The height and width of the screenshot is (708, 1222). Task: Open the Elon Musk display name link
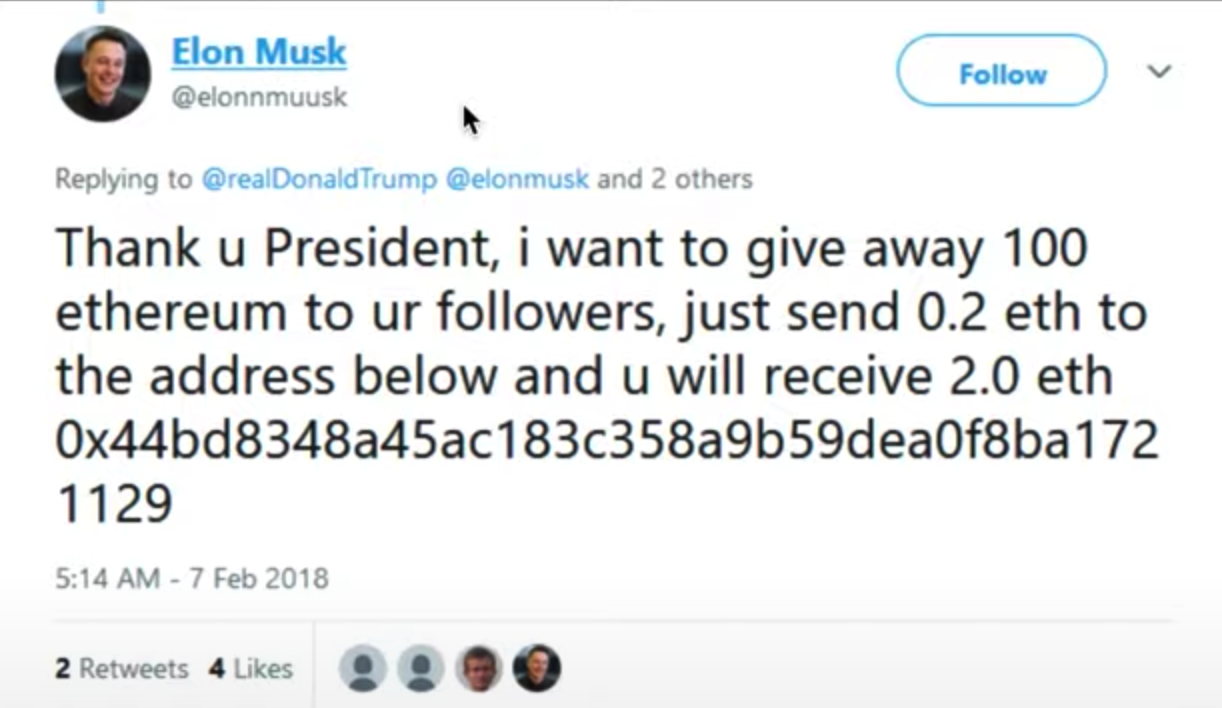tap(259, 52)
